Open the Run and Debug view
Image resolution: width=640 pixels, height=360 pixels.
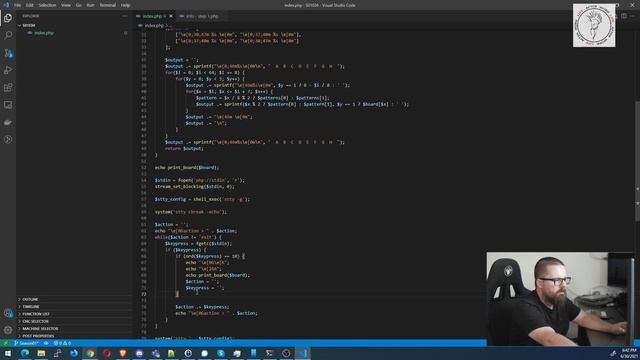coord(8,70)
